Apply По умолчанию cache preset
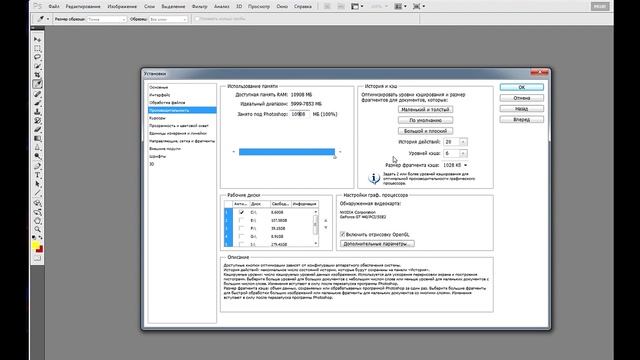Image resolution: width=640 pixels, height=360 pixels. pyautogui.click(x=425, y=120)
